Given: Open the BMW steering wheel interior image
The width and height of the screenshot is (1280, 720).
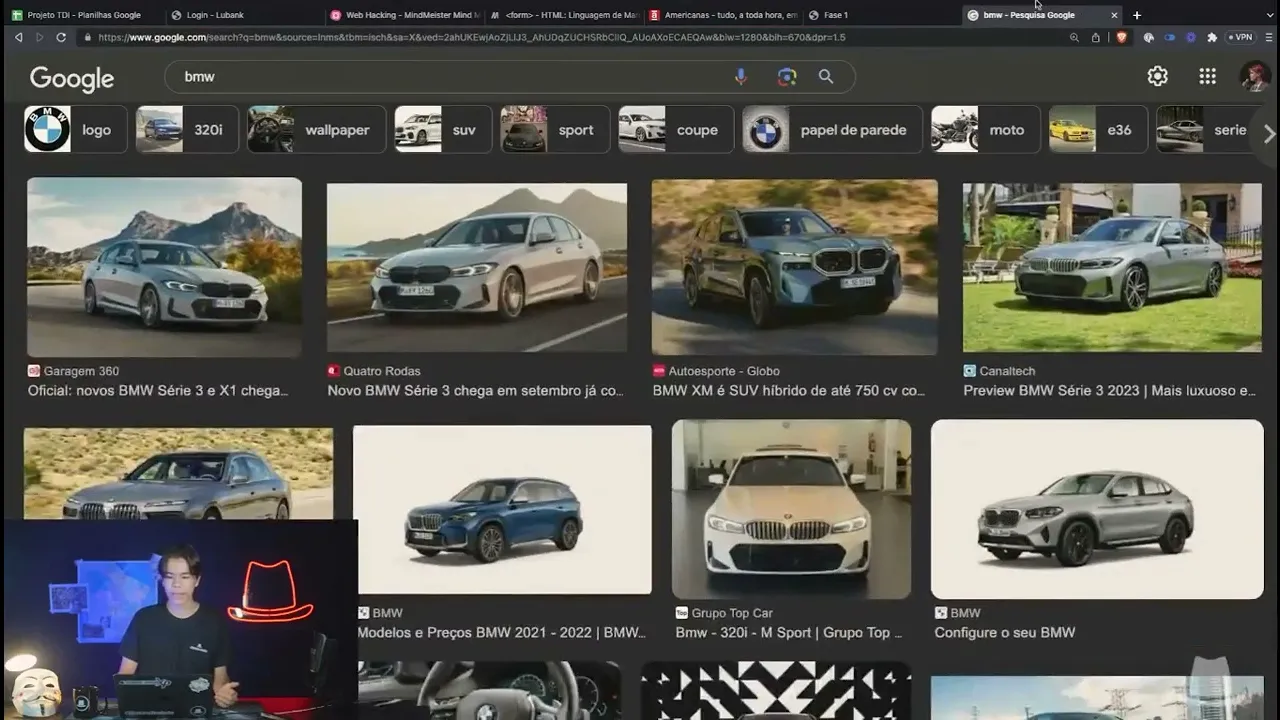Looking at the screenshot, I should (x=489, y=691).
